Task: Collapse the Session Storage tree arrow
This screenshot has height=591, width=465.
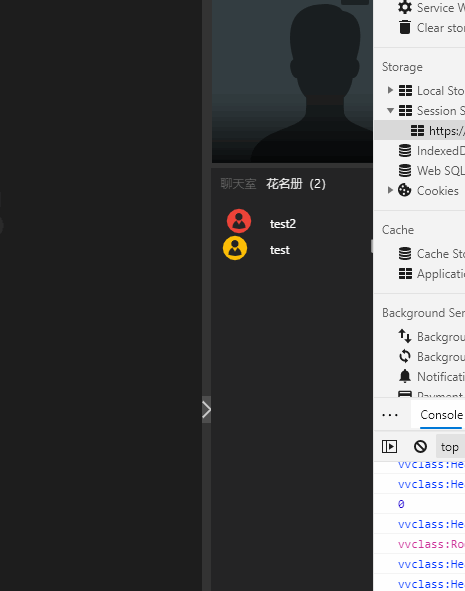Action: 390,110
